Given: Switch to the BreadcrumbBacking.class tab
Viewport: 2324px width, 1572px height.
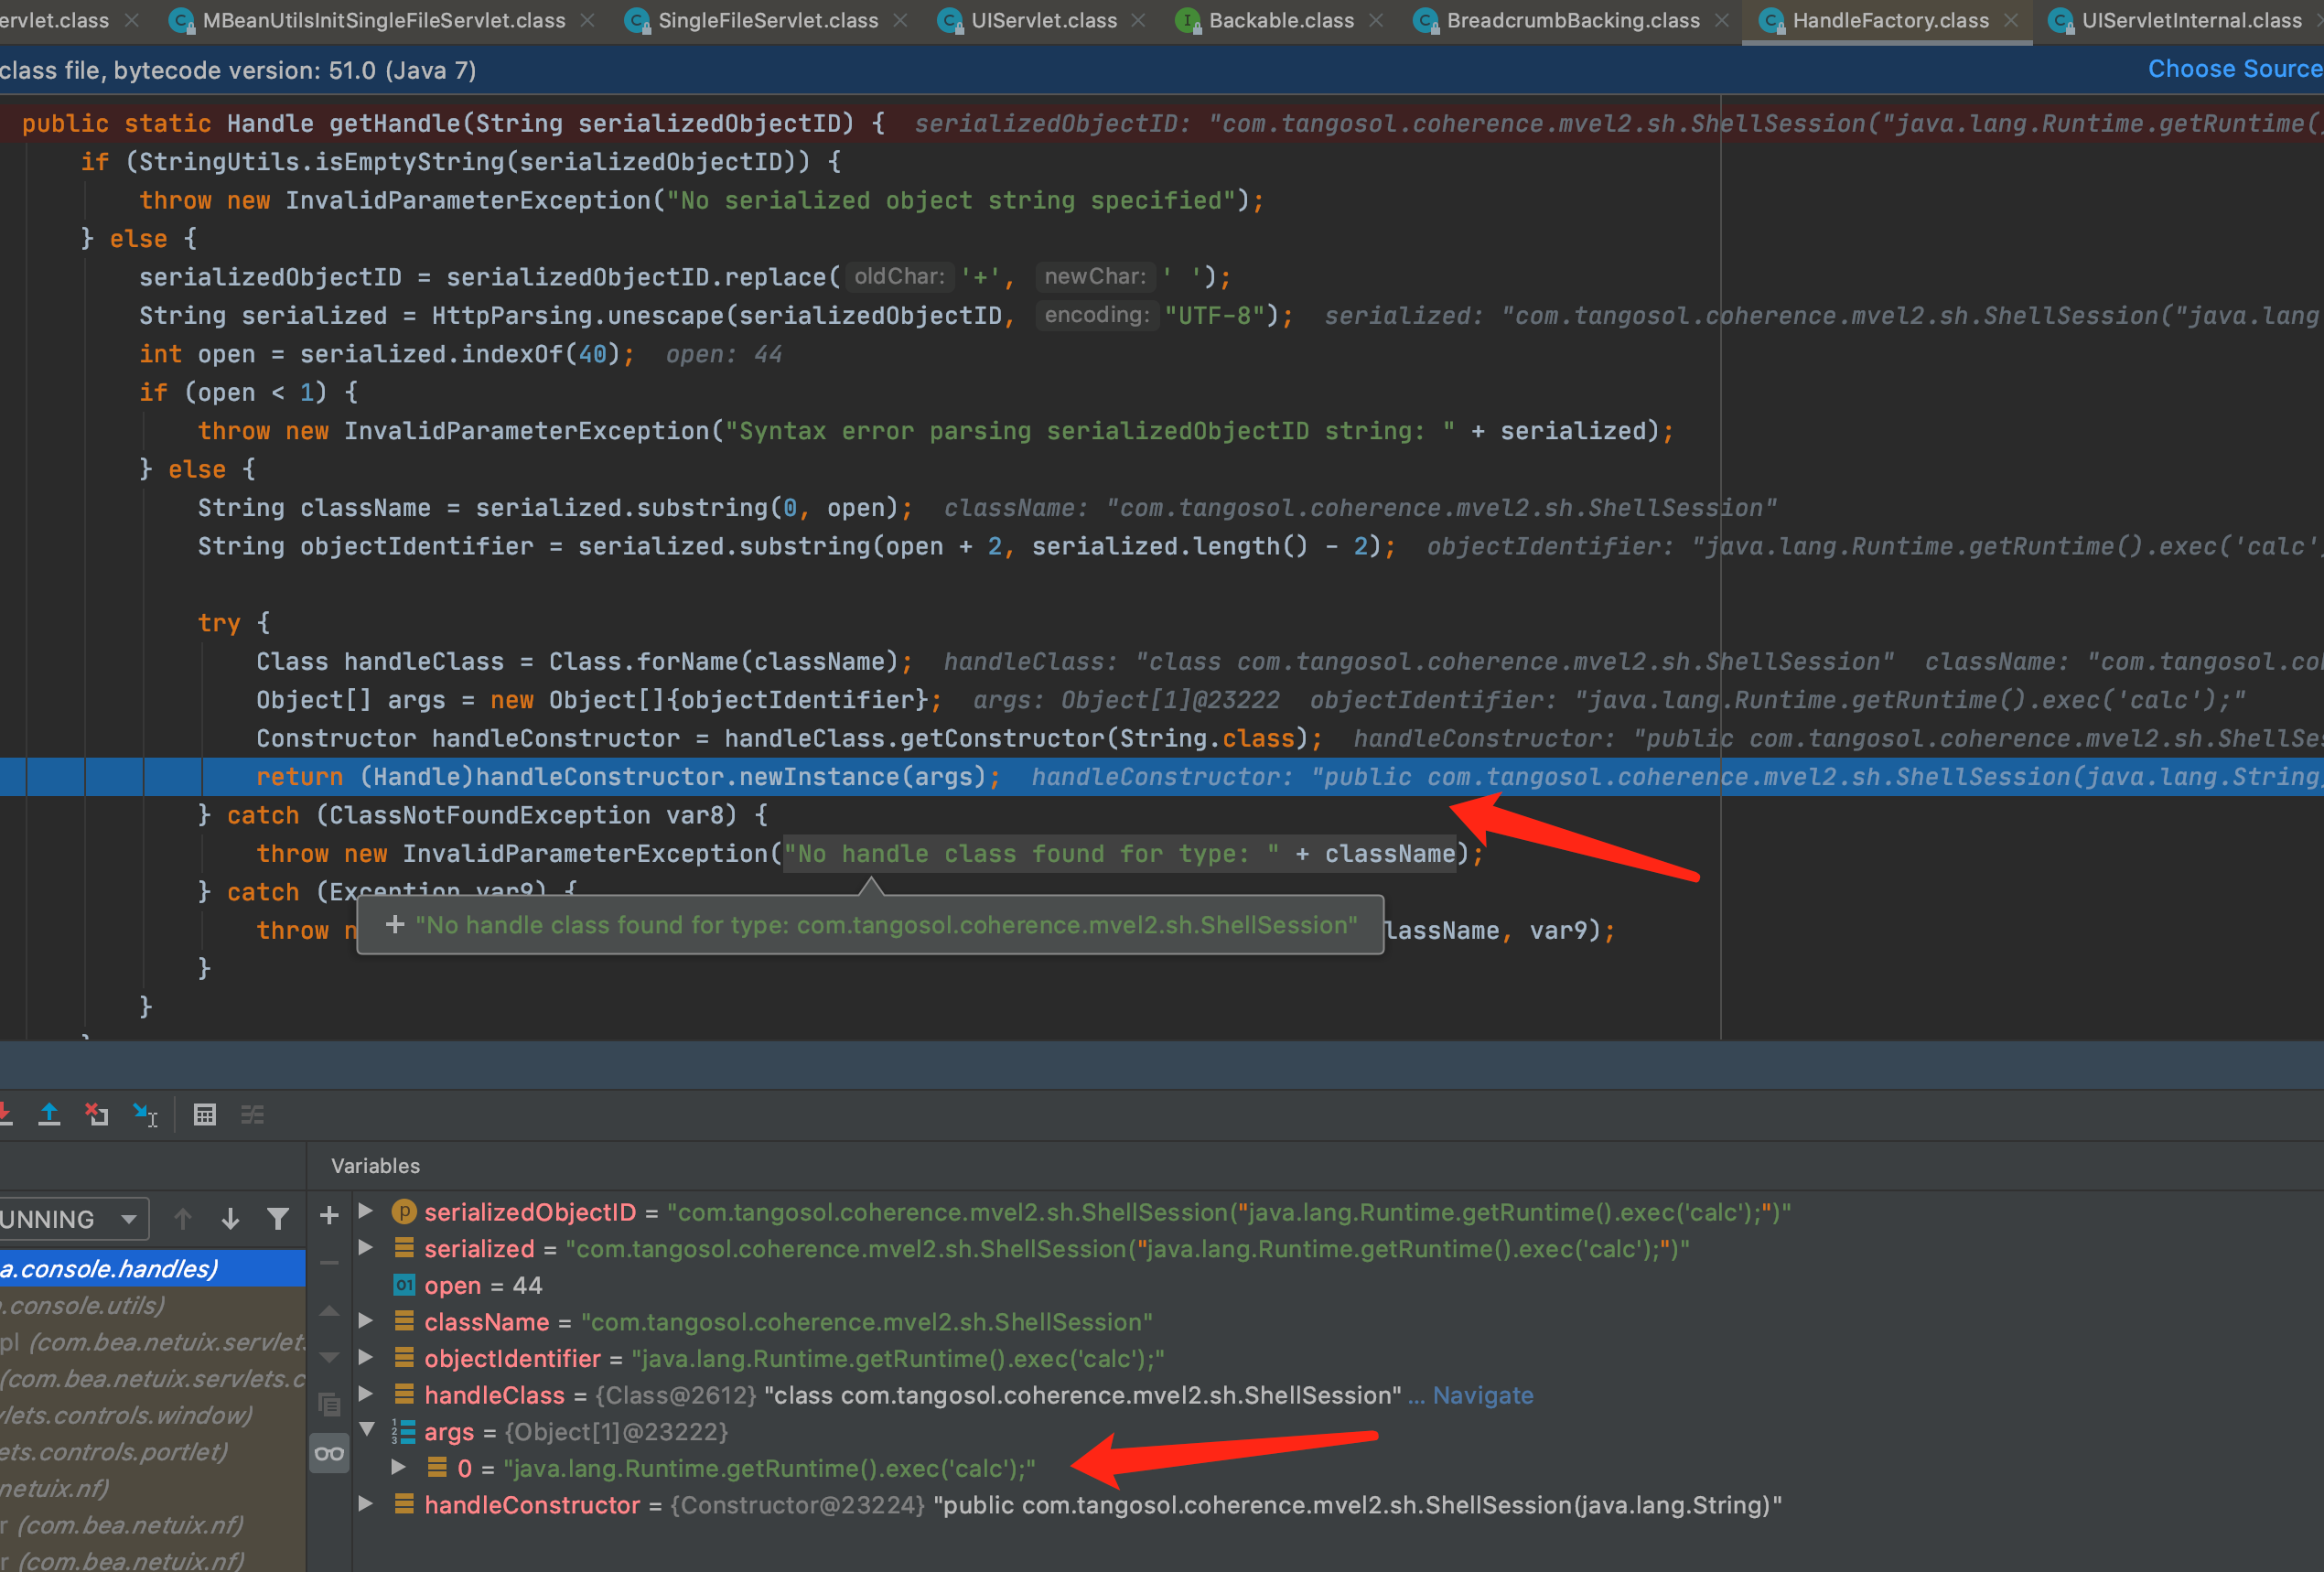Looking at the screenshot, I should click(1571, 20).
